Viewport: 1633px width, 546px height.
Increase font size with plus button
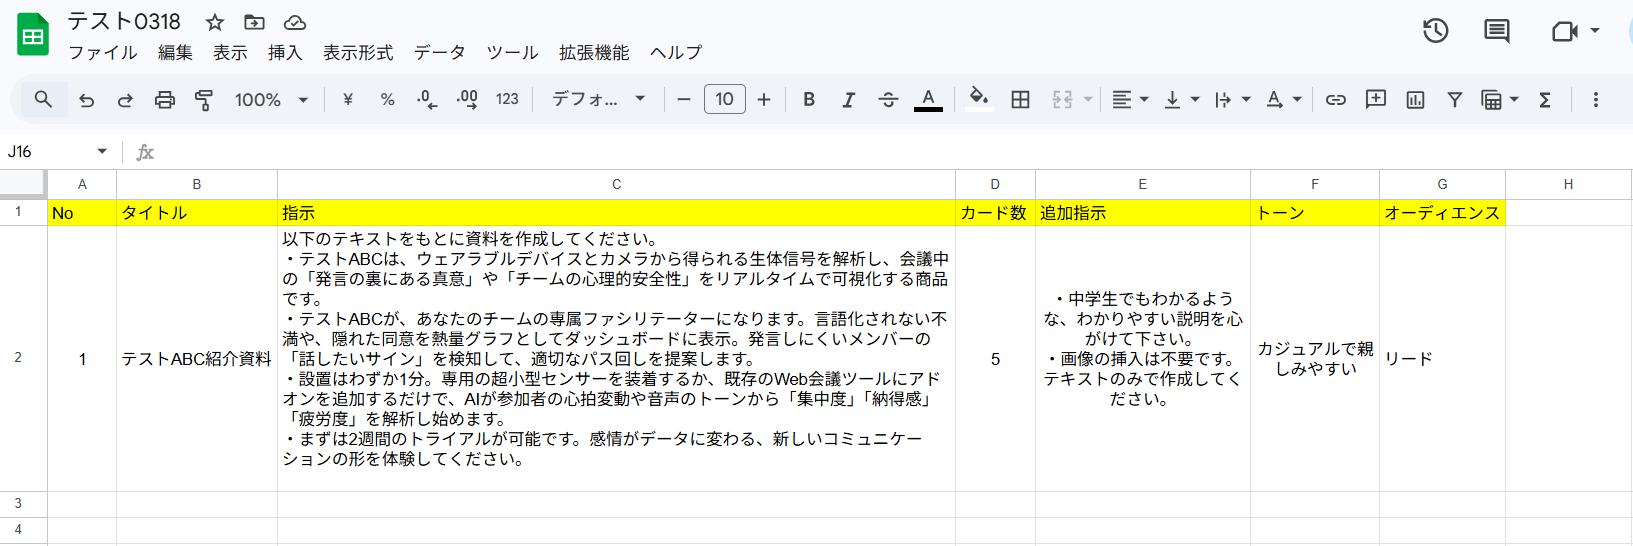[x=764, y=100]
